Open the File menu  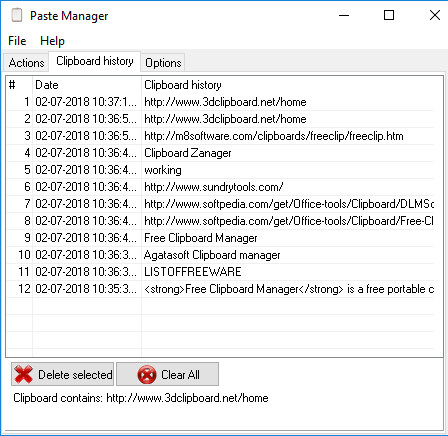tap(17, 41)
